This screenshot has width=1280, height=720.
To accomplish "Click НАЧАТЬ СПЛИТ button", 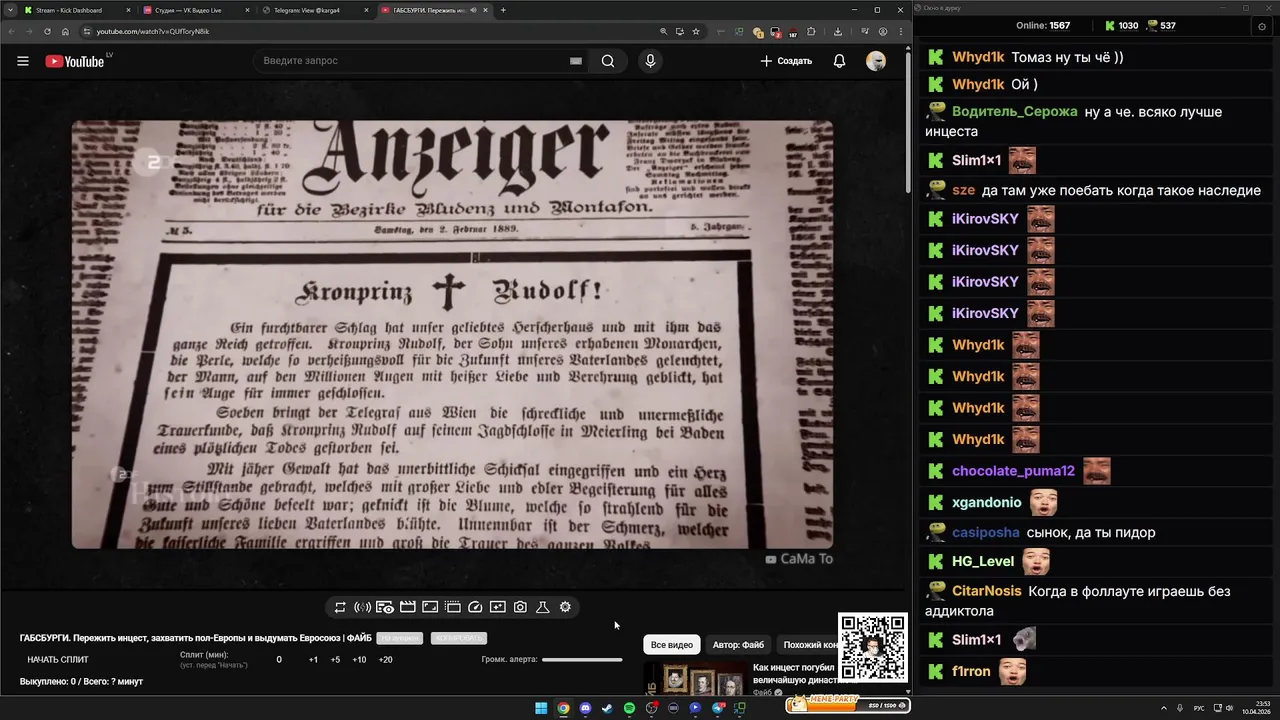I will tap(58, 660).
